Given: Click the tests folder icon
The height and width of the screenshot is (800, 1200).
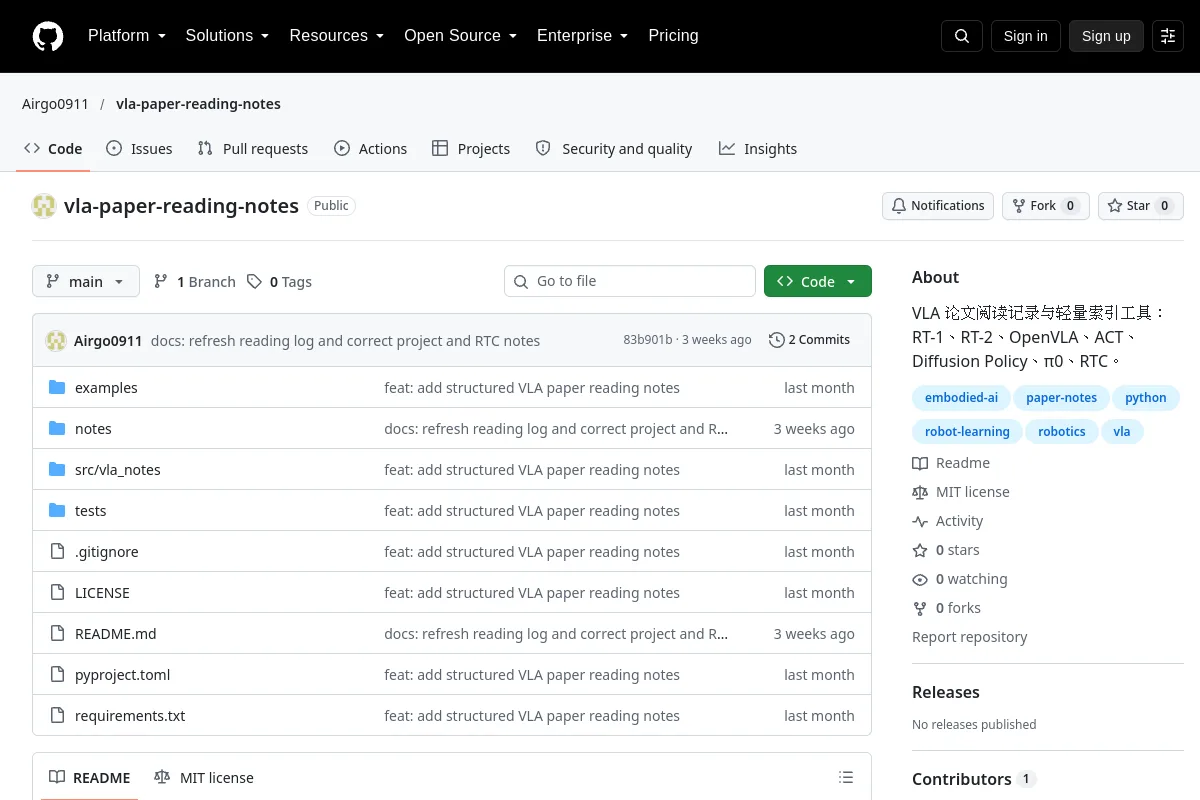Looking at the screenshot, I should [x=57, y=511].
